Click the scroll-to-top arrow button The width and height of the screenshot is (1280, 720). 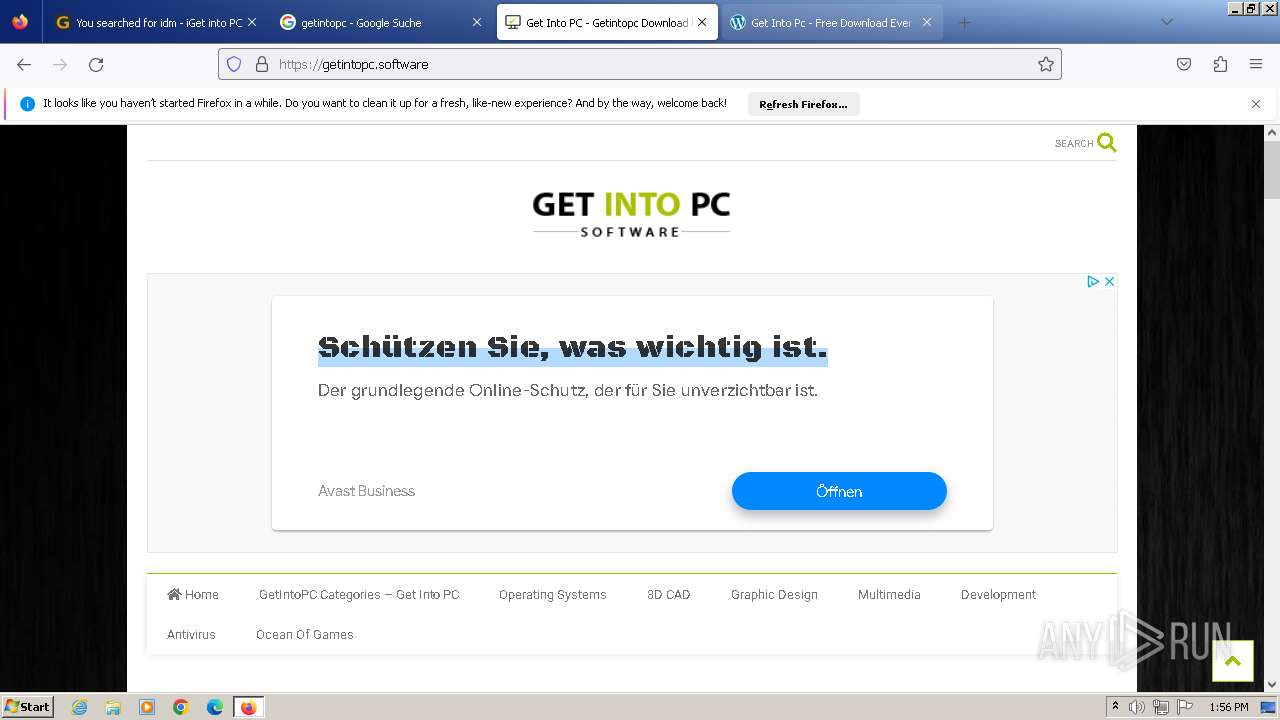click(1233, 661)
